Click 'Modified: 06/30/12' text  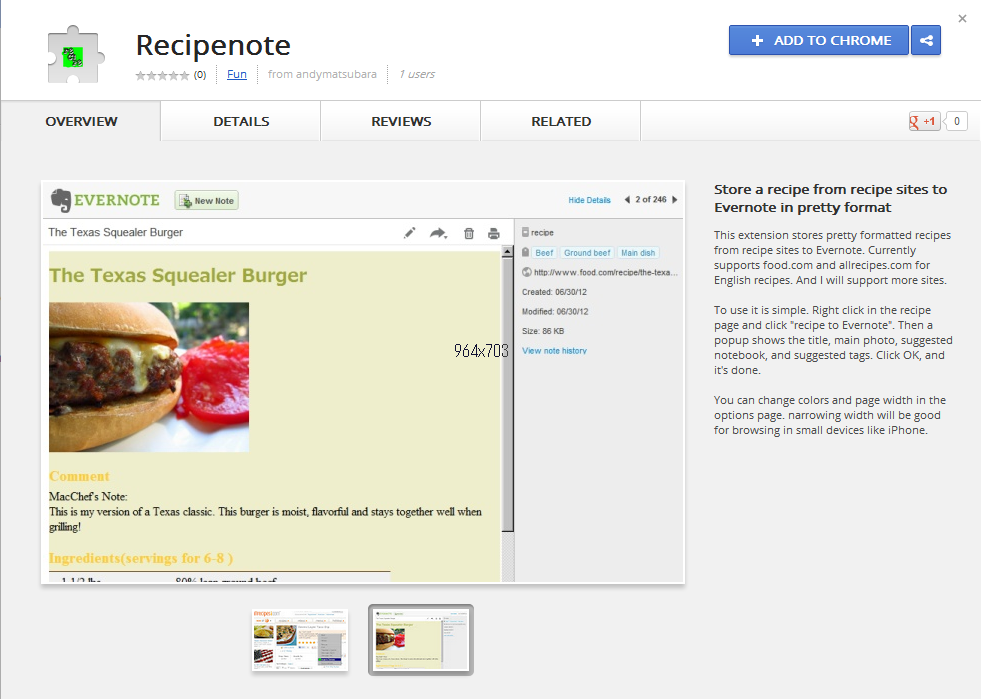[555, 312]
